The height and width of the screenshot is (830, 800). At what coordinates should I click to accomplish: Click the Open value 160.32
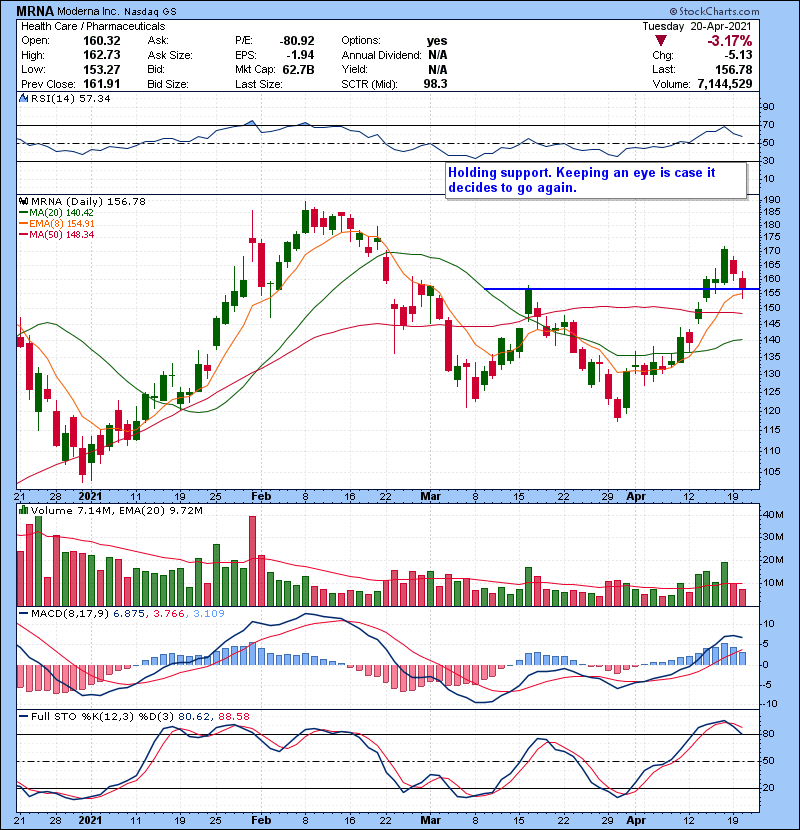pyautogui.click(x=102, y=41)
